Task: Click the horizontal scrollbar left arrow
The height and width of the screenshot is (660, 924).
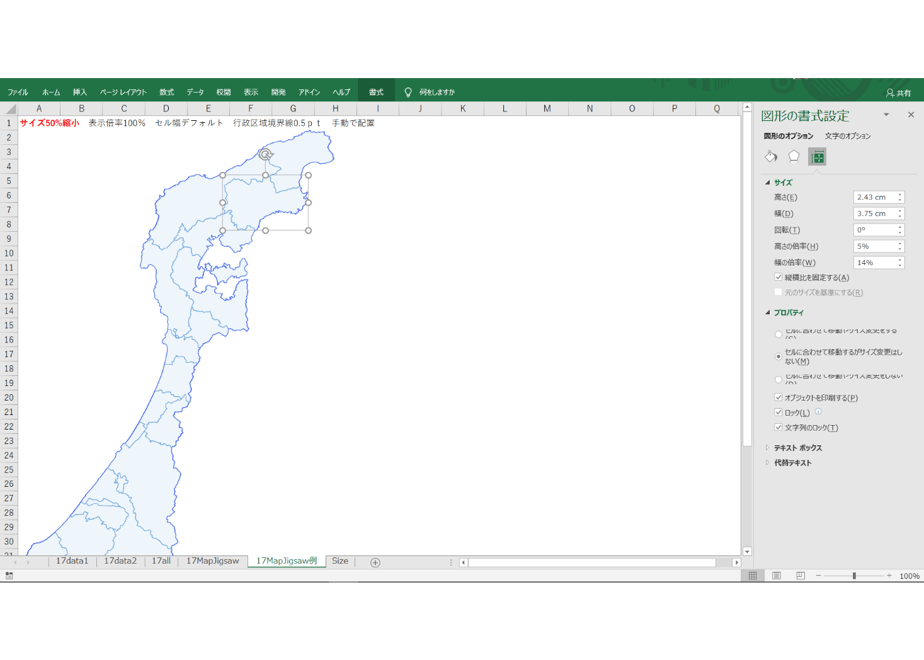Action: [463, 562]
